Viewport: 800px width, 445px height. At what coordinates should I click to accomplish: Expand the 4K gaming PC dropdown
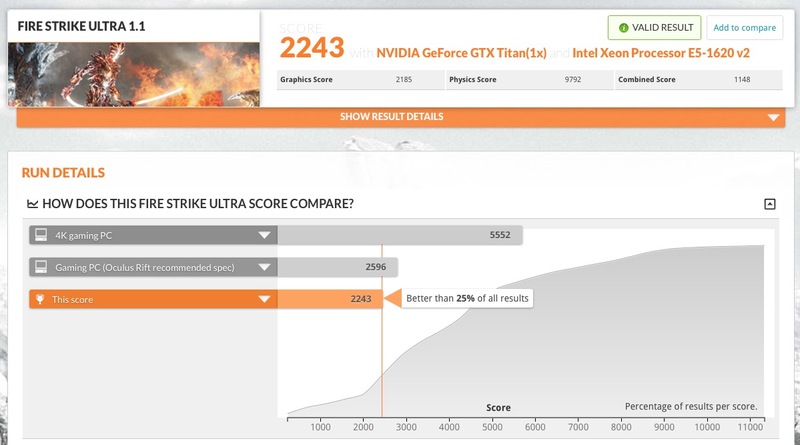[264, 235]
